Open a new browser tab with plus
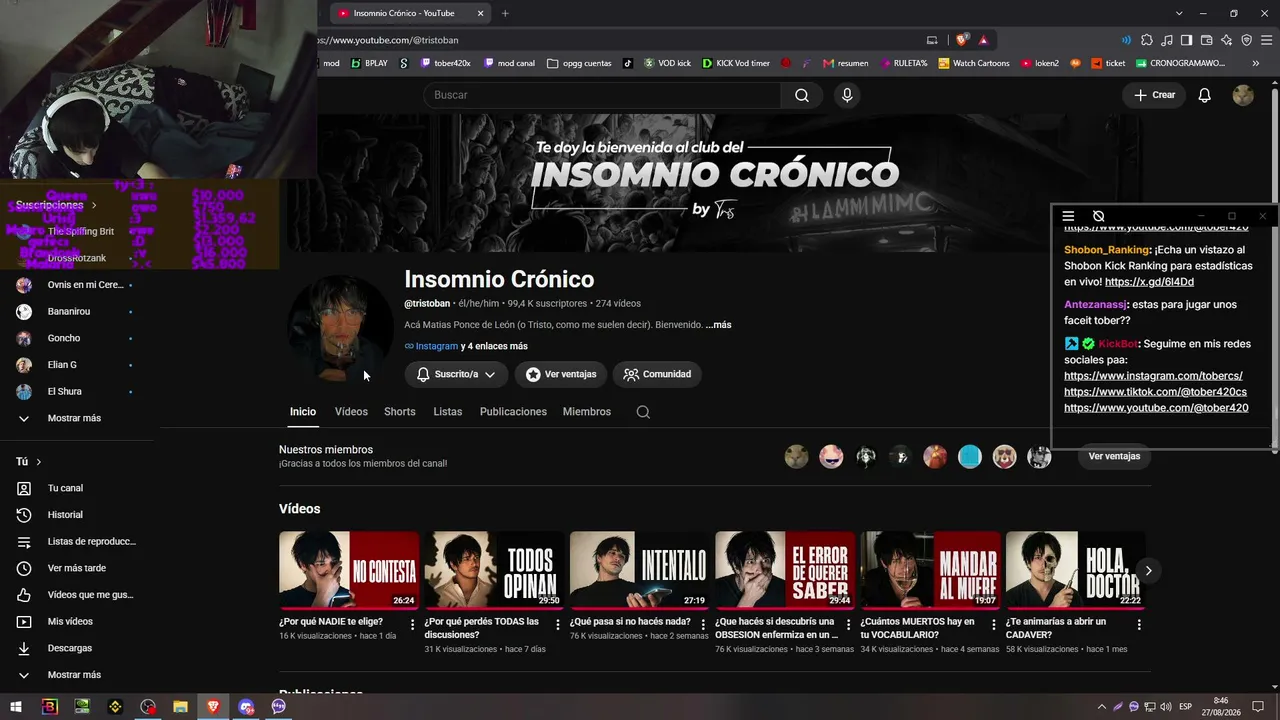The height and width of the screenshot is (720, 1280). point(505,13)
